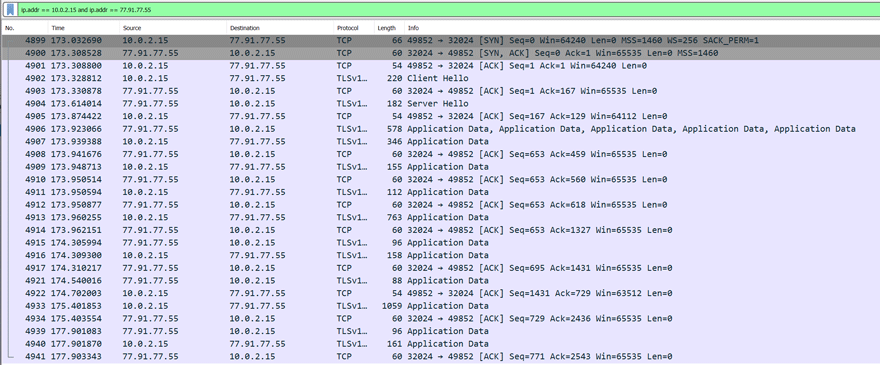Screen dimensions: 880x365
Task: Select packet 4903 Ack=167 row
Action: 440,91
